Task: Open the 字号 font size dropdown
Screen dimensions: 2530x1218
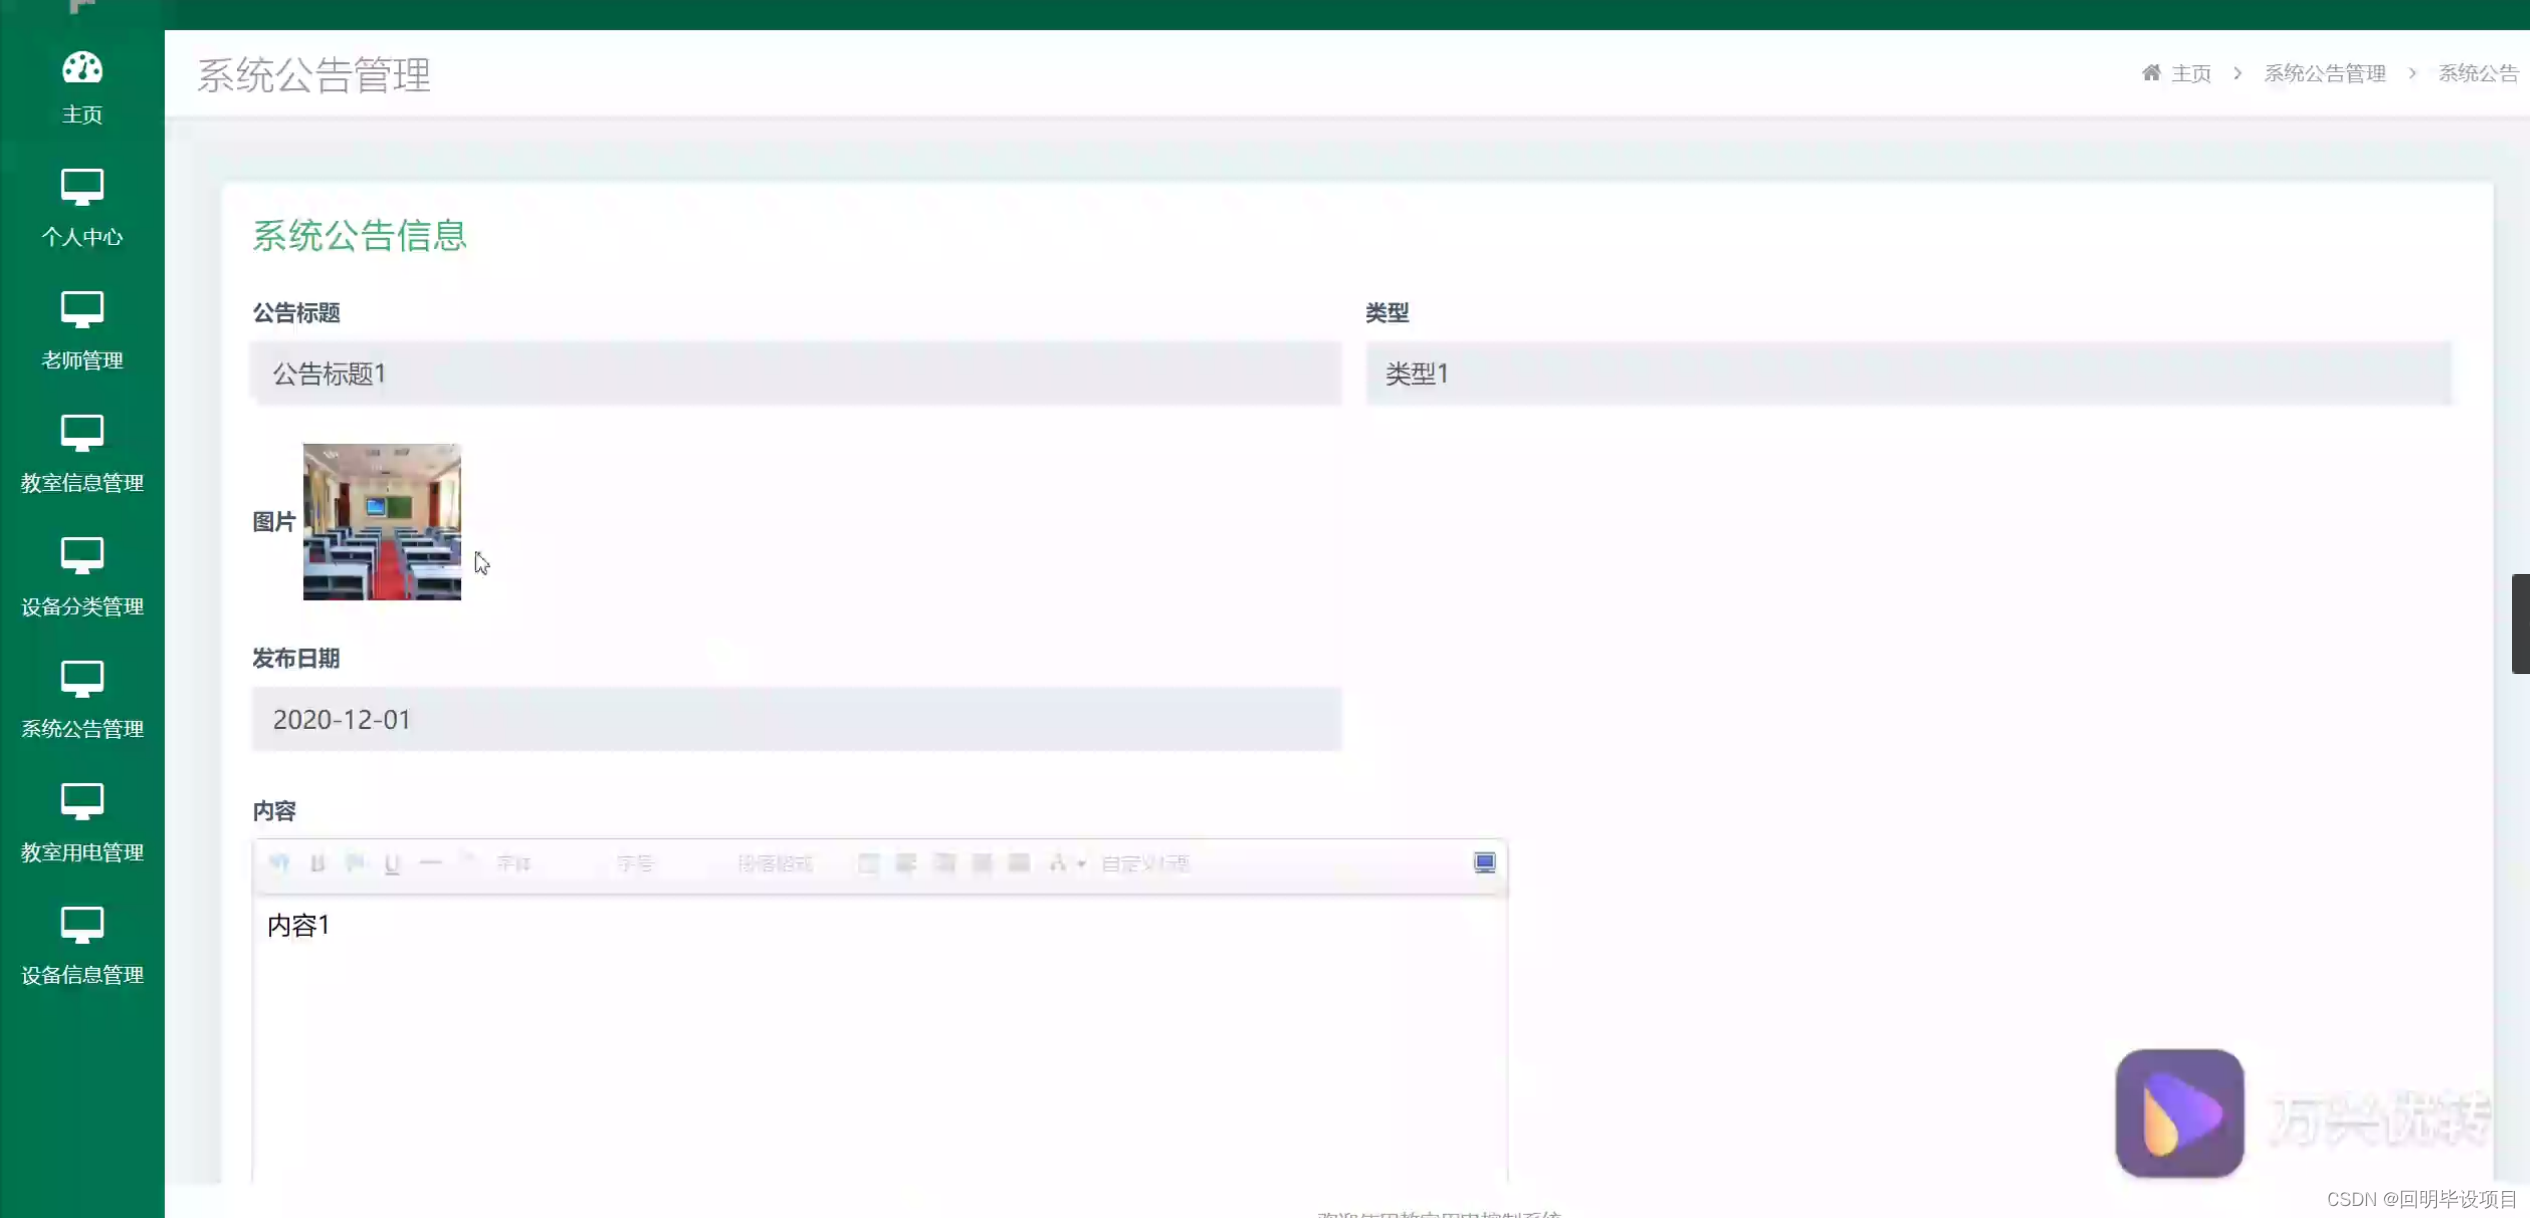Action: 635,863
